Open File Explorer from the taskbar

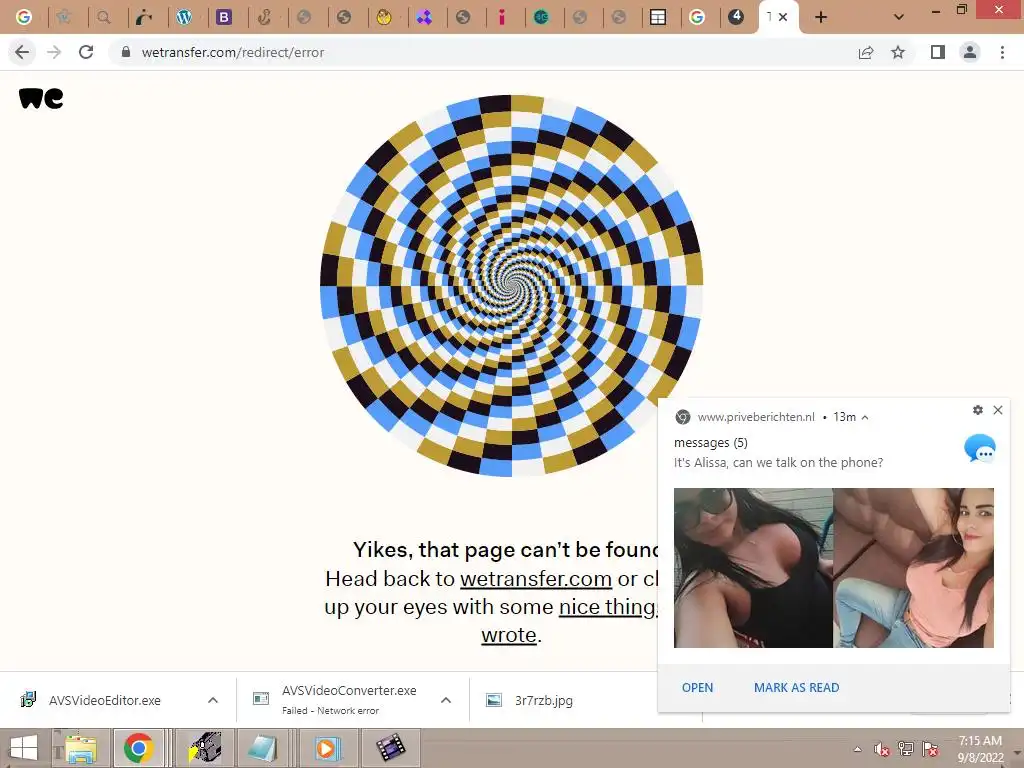pos(80,748)
